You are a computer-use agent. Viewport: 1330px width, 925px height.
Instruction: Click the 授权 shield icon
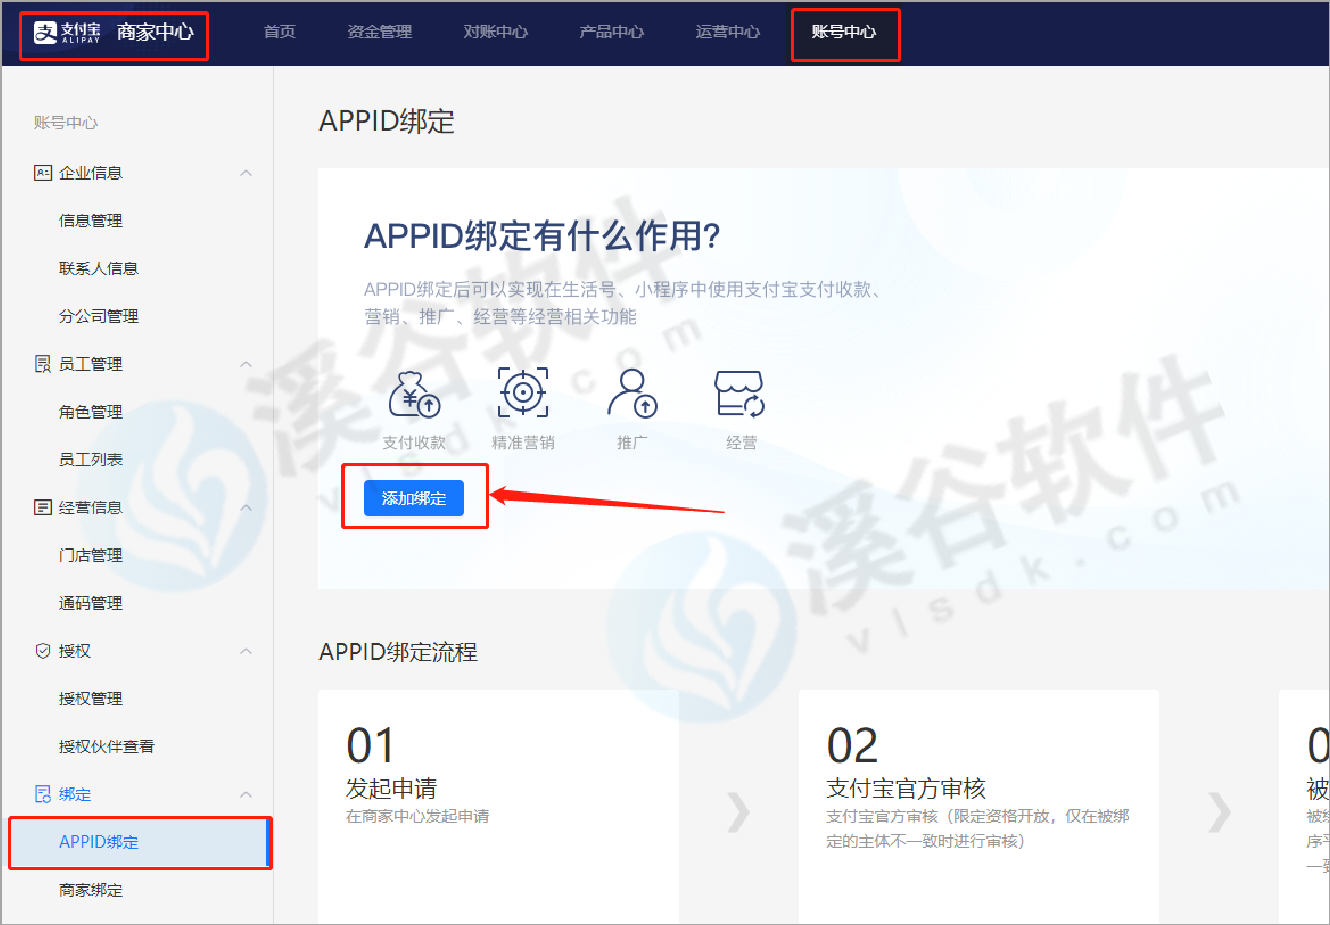43,651
